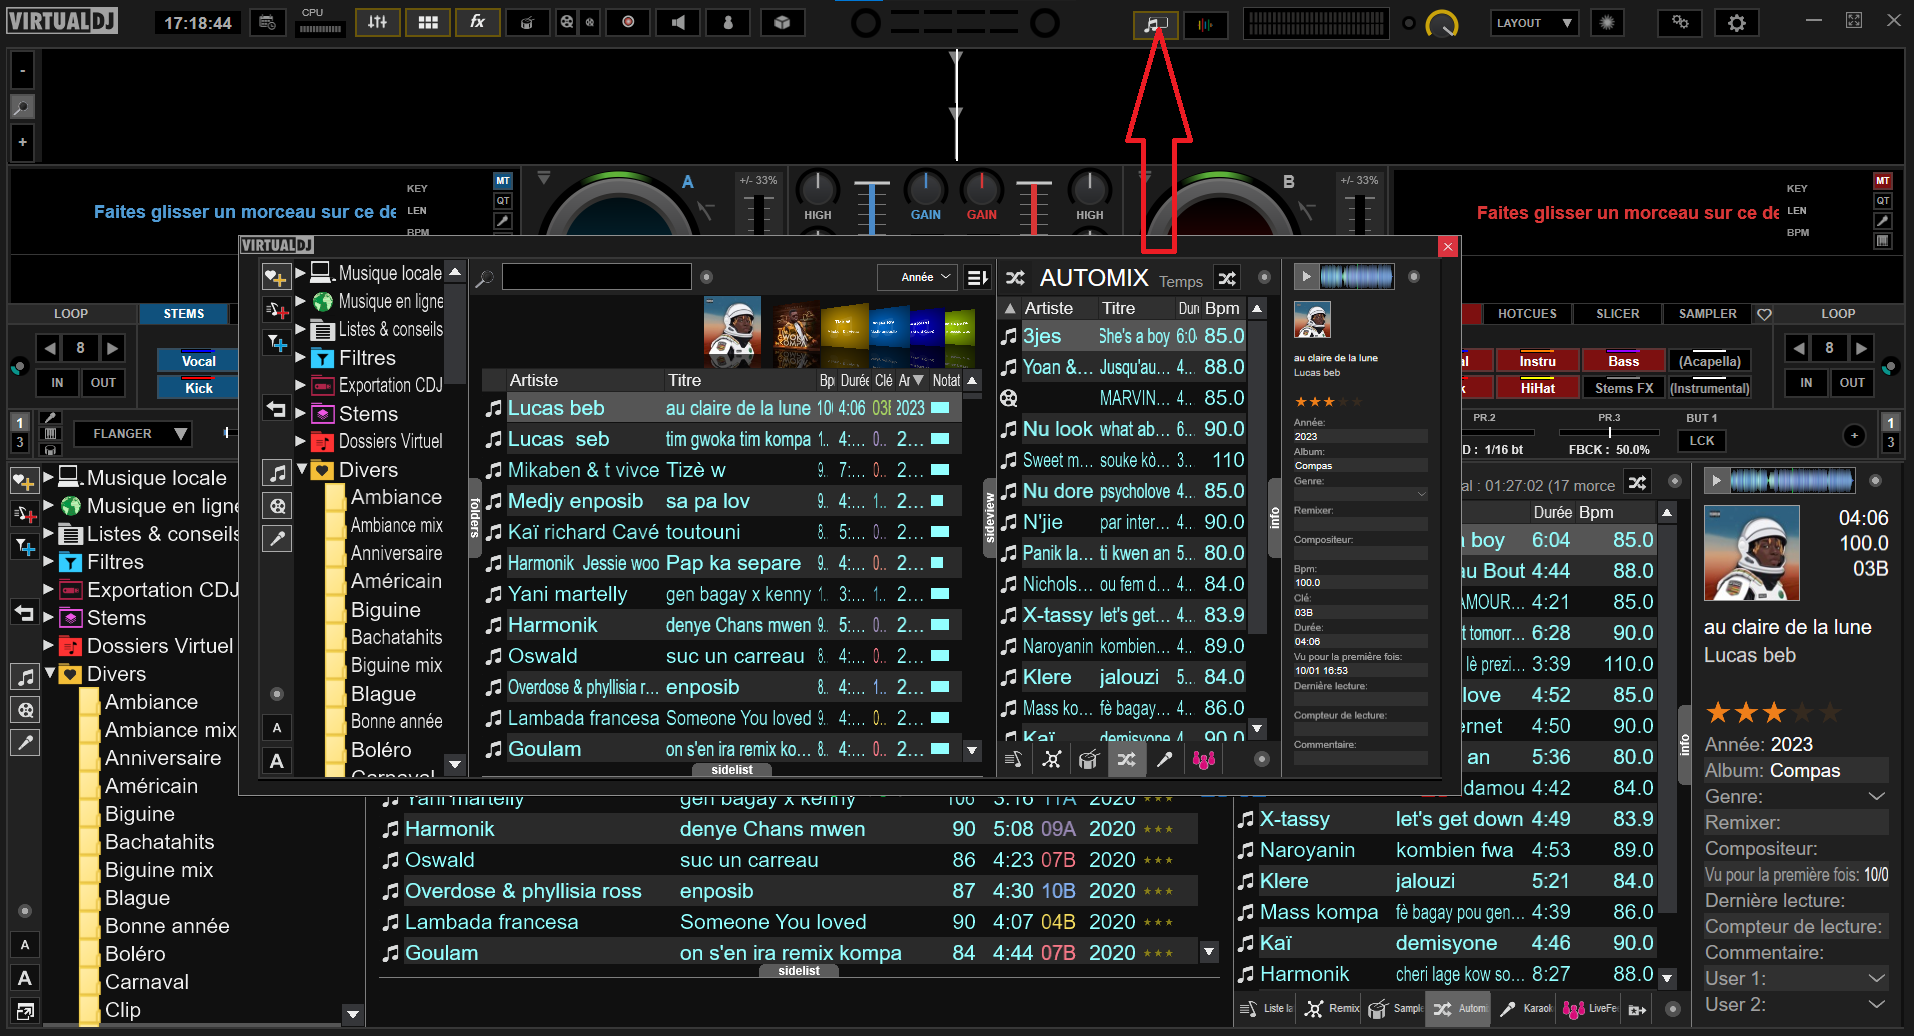Expand the Genre dropdown in main info panel
The width and height of the screenshot is (1914, 1036).
(x=1876, y=797)
